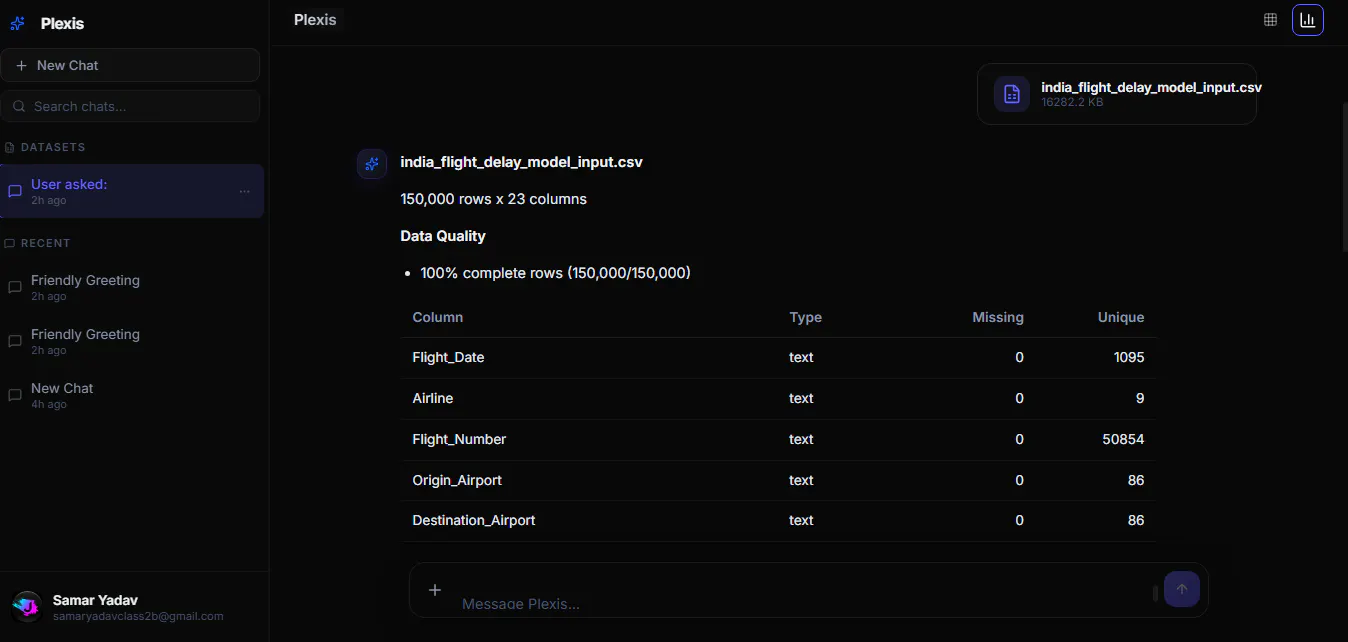The image size is (1348, 642).
Task: Click the Unique table header
Action: 1121,317
